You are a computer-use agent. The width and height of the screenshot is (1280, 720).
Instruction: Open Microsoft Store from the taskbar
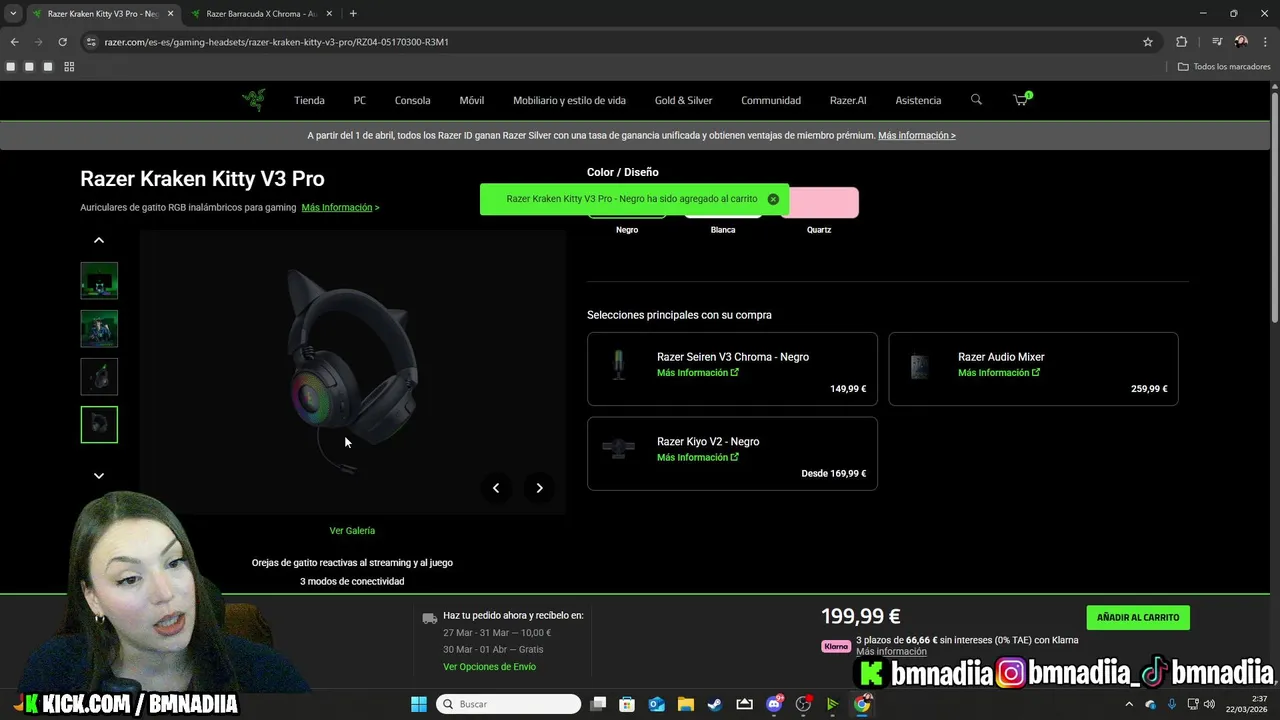tap(627, 704)
